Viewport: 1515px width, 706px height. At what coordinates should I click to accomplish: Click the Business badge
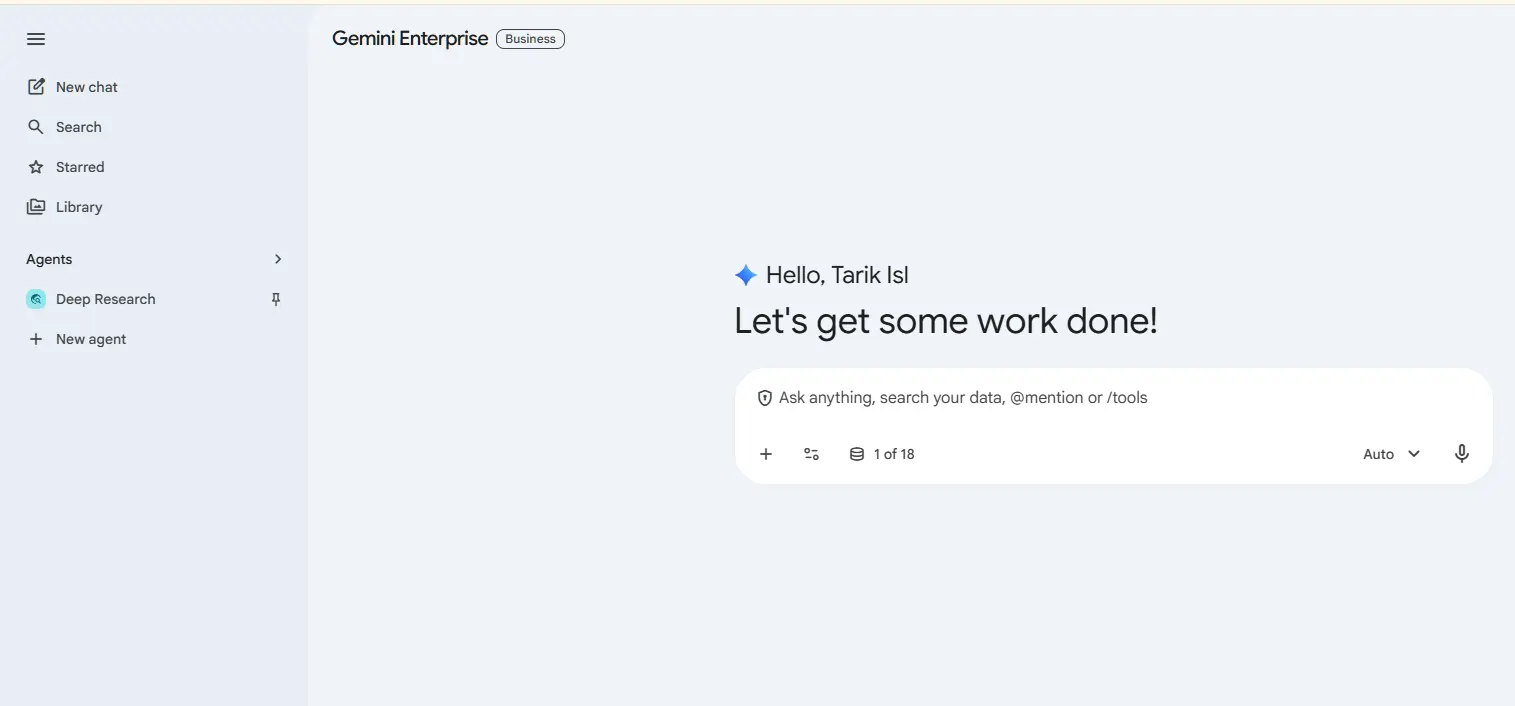[530, 39]
